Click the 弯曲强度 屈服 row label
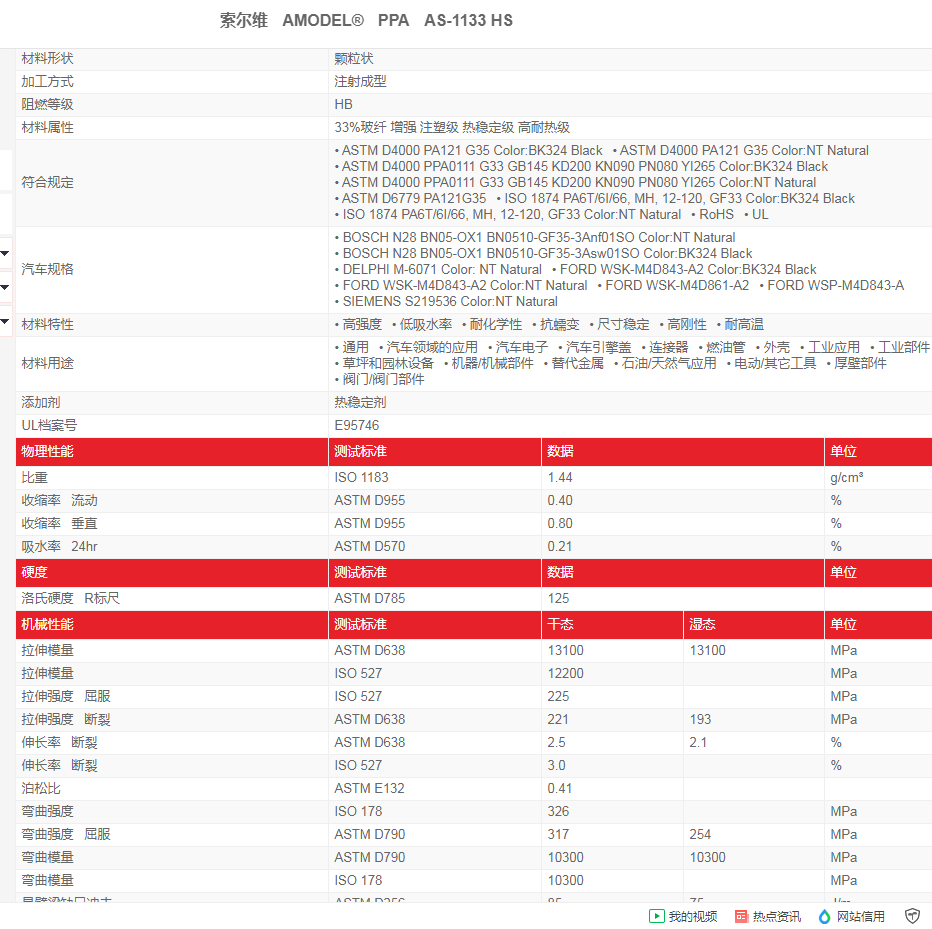932x929 pixels. [66, 834]
